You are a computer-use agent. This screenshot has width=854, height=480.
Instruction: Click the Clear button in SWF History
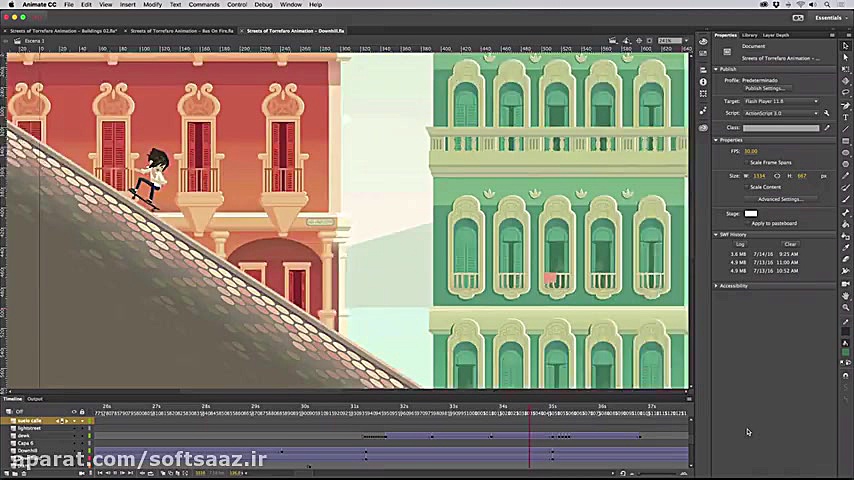790,244
